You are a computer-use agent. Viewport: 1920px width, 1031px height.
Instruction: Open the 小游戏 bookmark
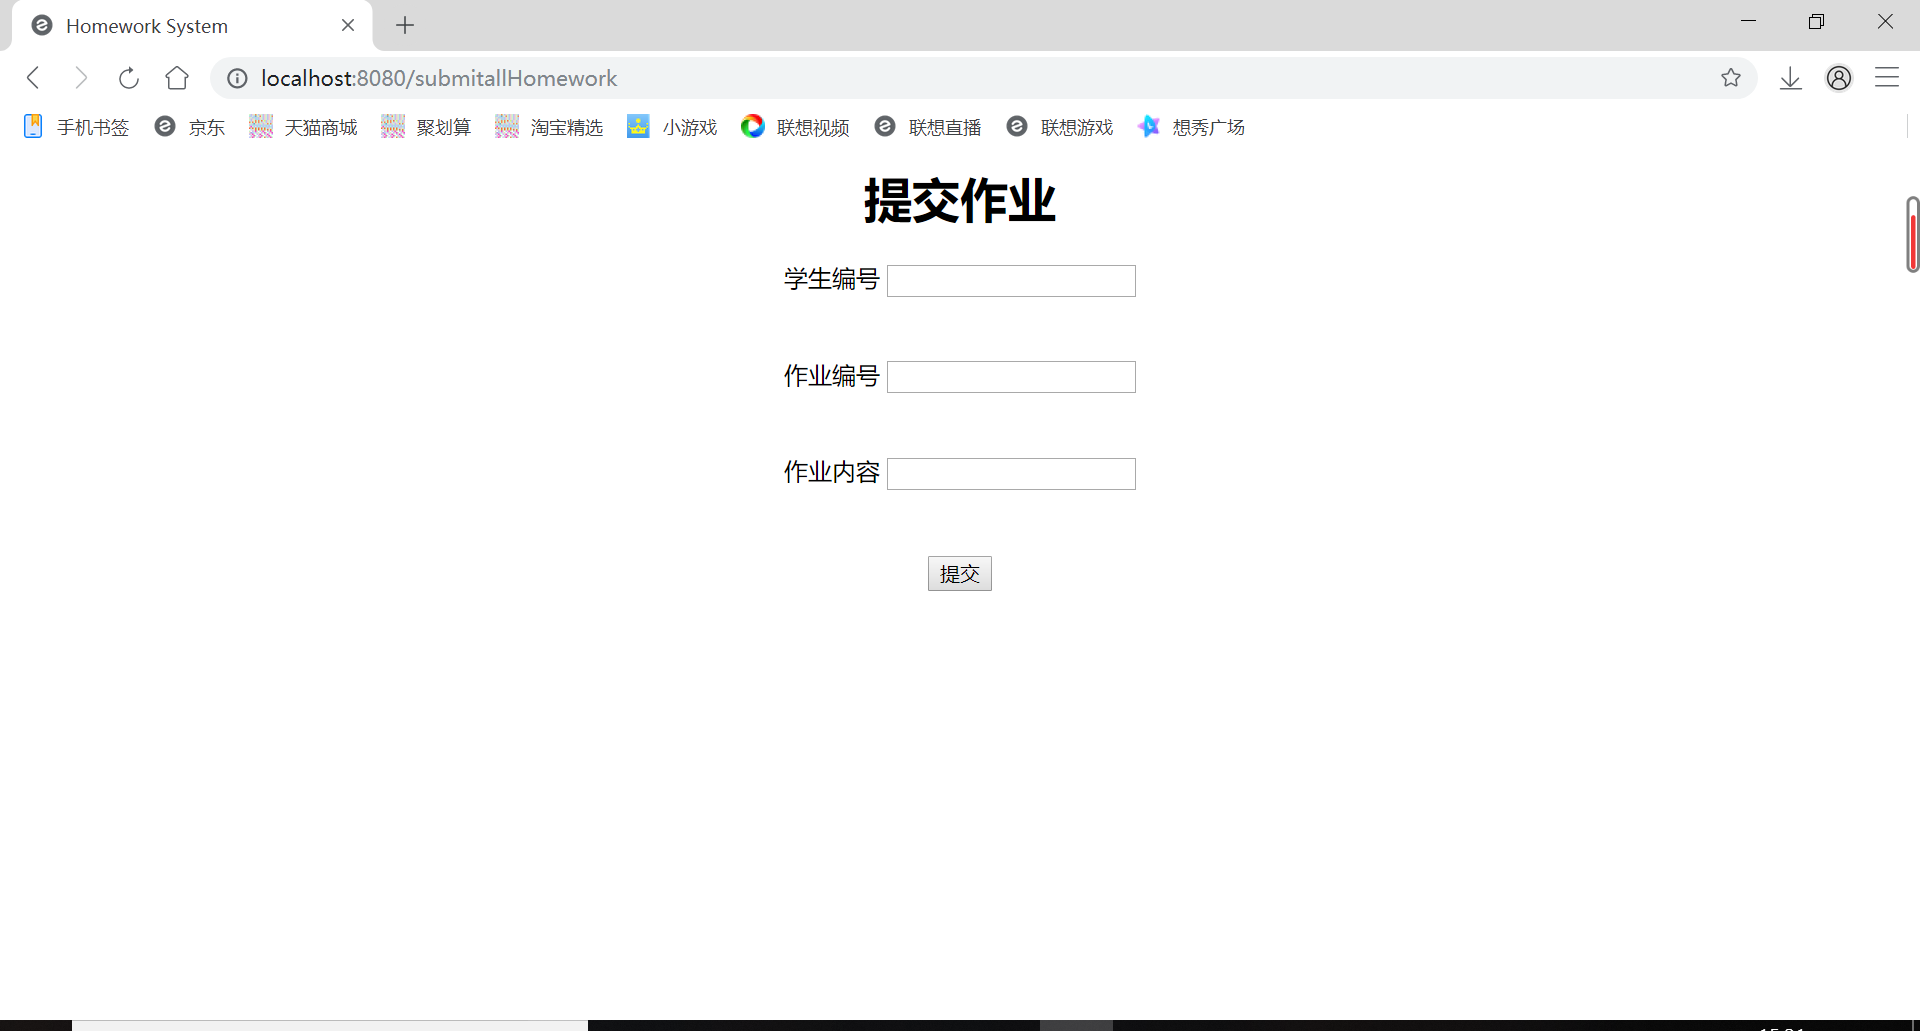coord(689,127)
